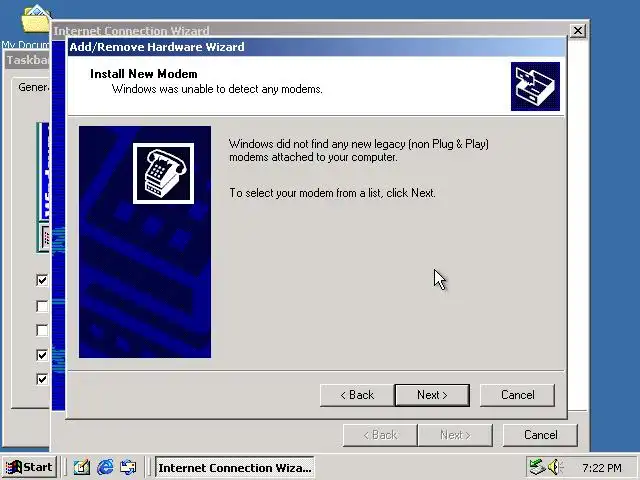Launch Internet Explorer from Quick Launch

click(105, 467)
